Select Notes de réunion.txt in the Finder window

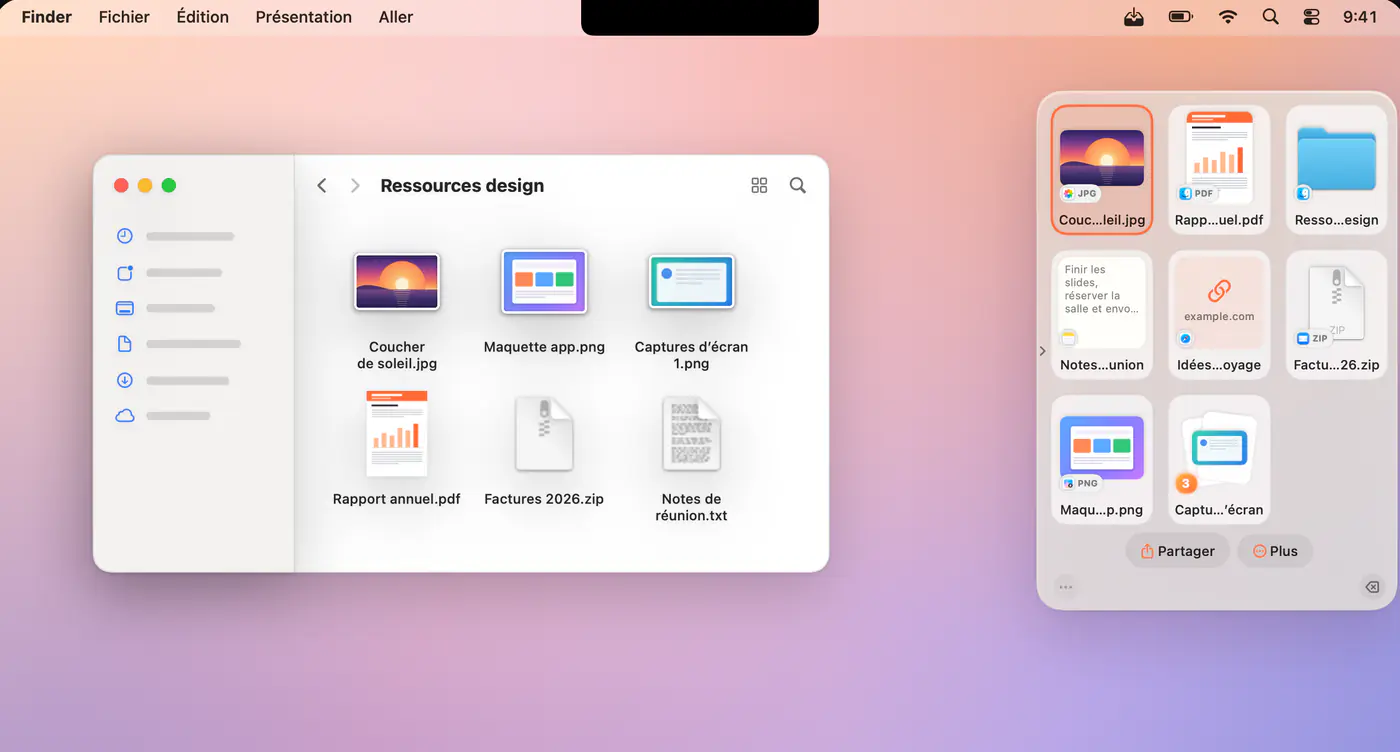pyautogui.click(x=691, y=457)
